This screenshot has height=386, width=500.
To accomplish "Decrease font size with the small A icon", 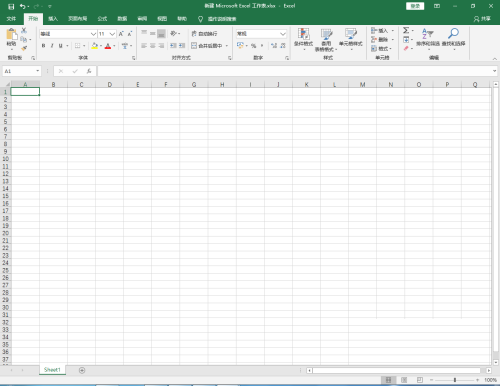I will [130, 34].
